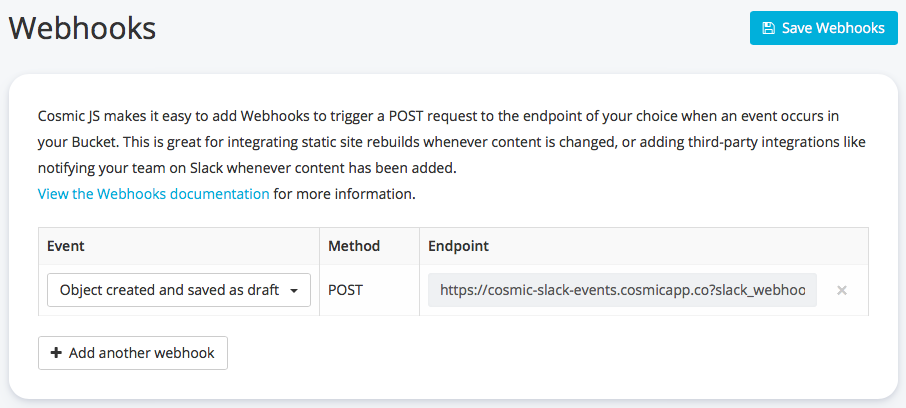Image resolution: width=906 pixels, height=408 pixels.
Task: Click the plus icon beside Add another webhook
Action: pos(55,353)
